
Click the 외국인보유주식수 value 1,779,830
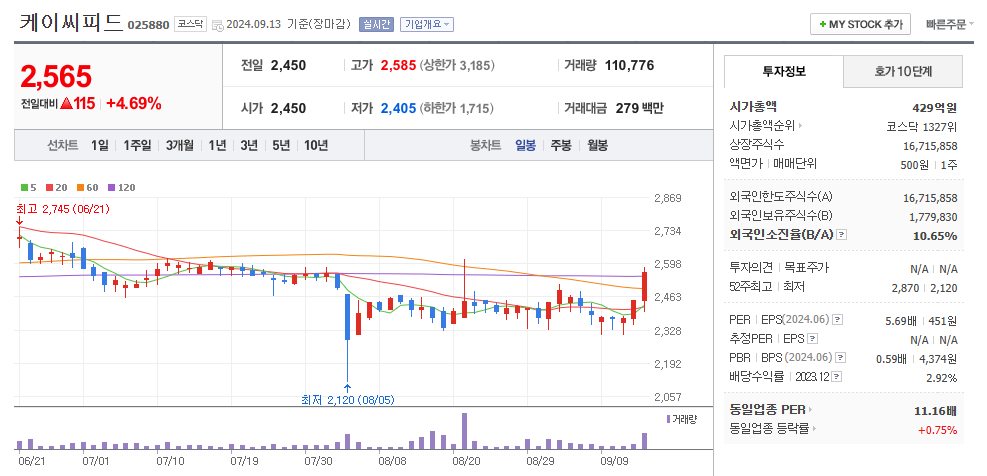tap(933, 217)
